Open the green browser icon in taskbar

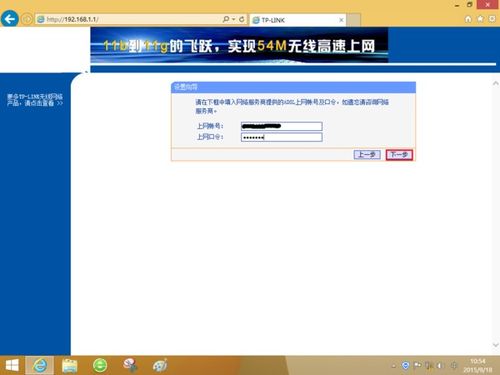pyautogui.click(x=100, y=365)
